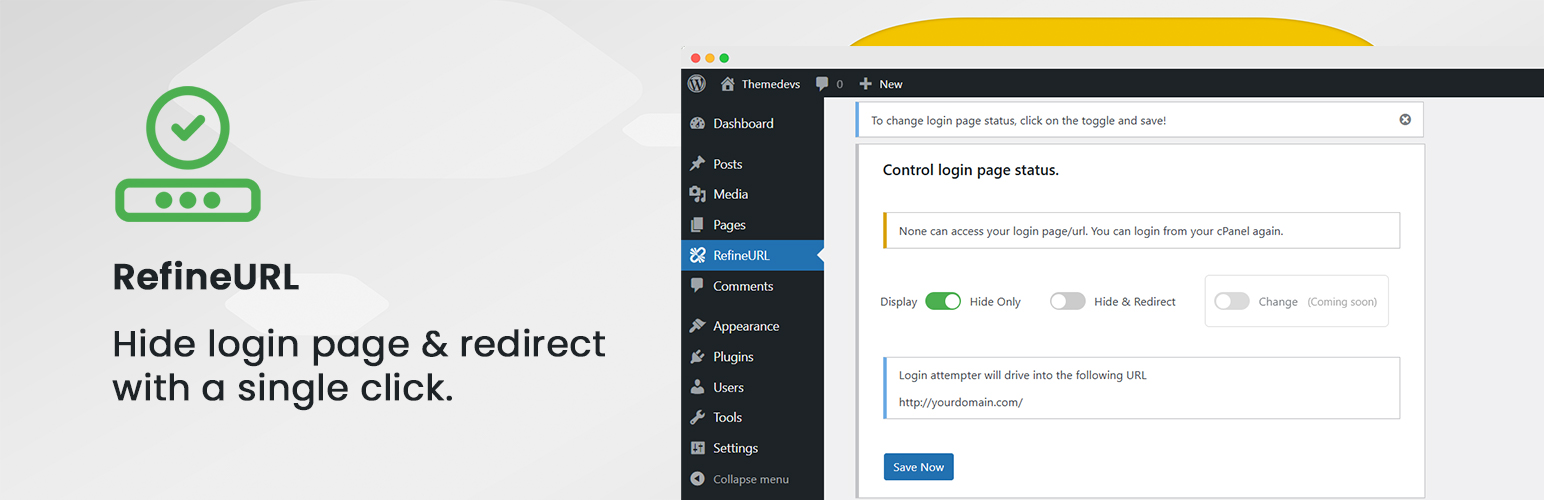The height and width of the screenshot is (500, 1544).
Task: Click the Users person icon
Action: coord(698,387)
